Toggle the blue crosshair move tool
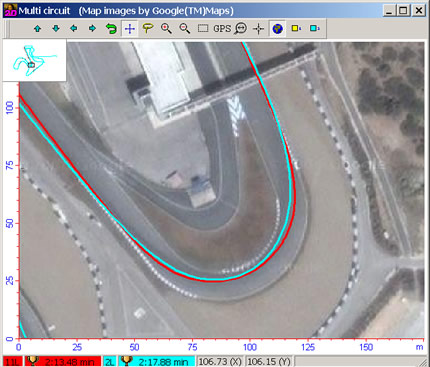The width and height of the screenshot is (430, 367). [129, 29]
